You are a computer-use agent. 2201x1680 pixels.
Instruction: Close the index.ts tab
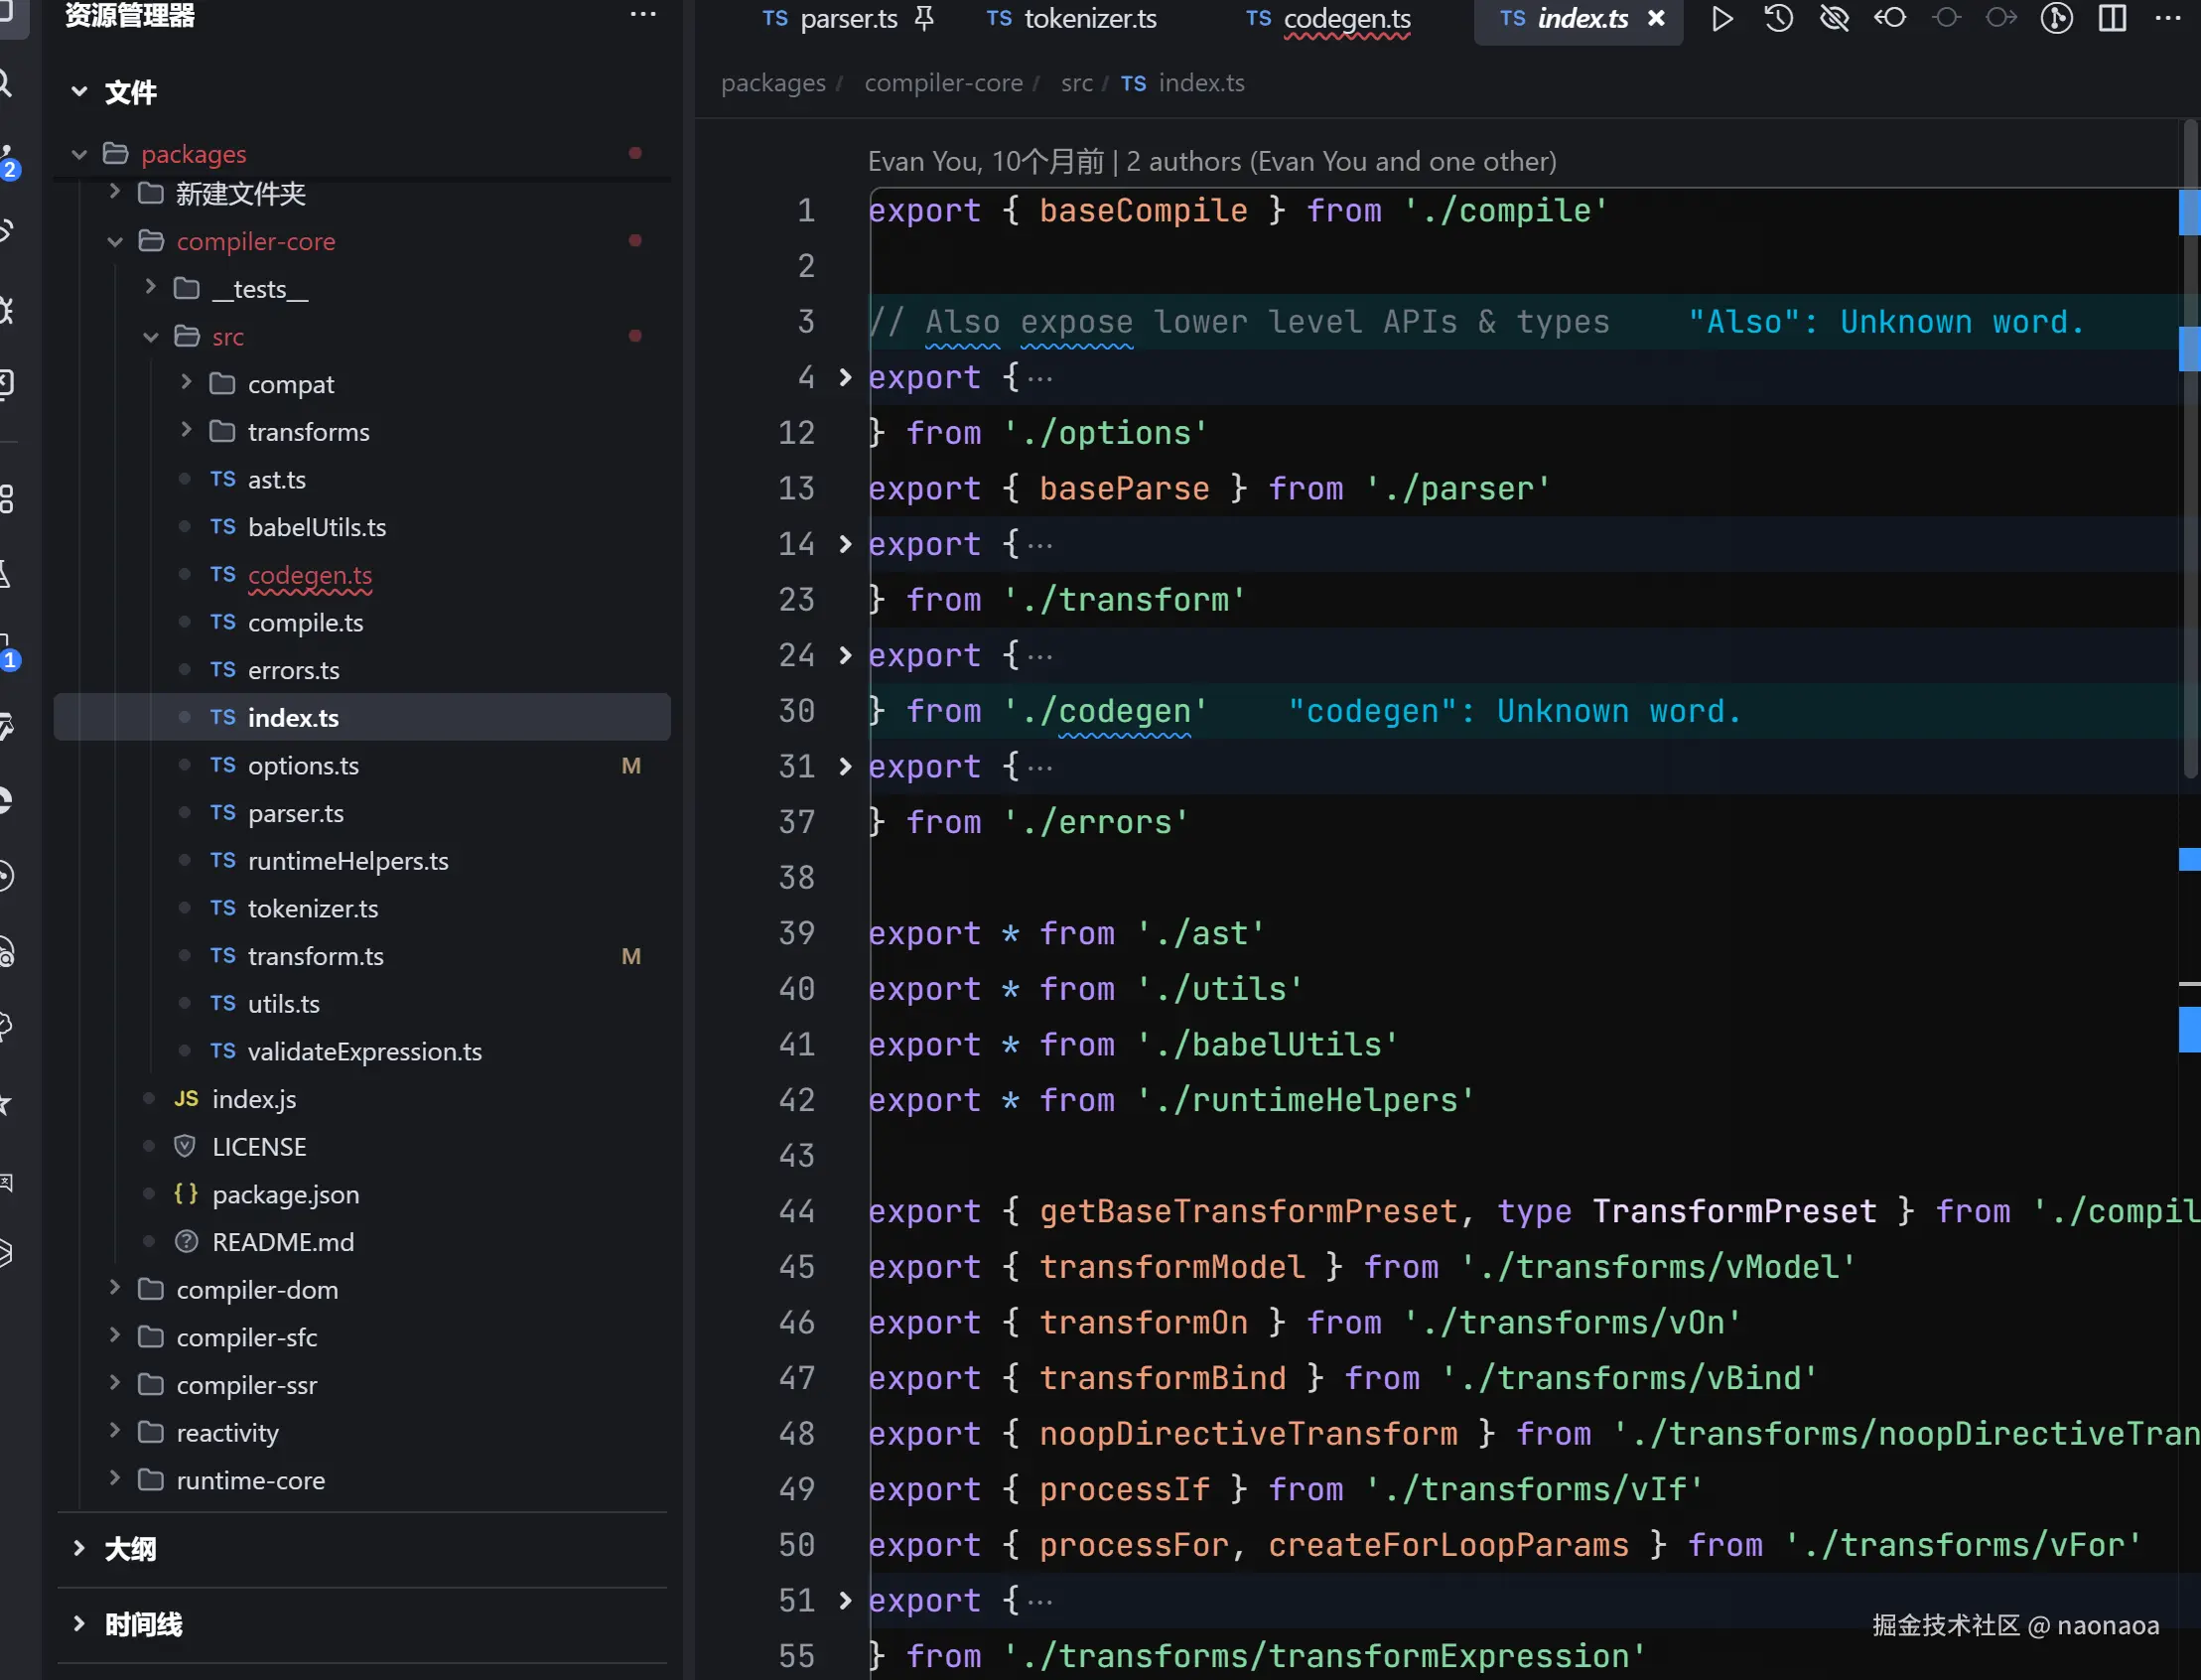1656,18
